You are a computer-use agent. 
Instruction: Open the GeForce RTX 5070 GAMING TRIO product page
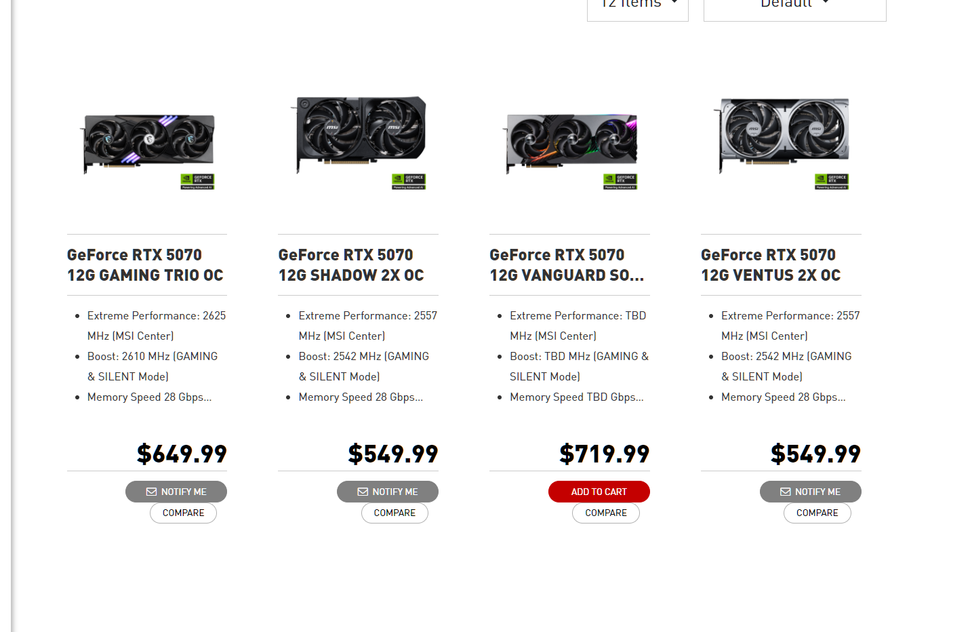click(145, 264)
